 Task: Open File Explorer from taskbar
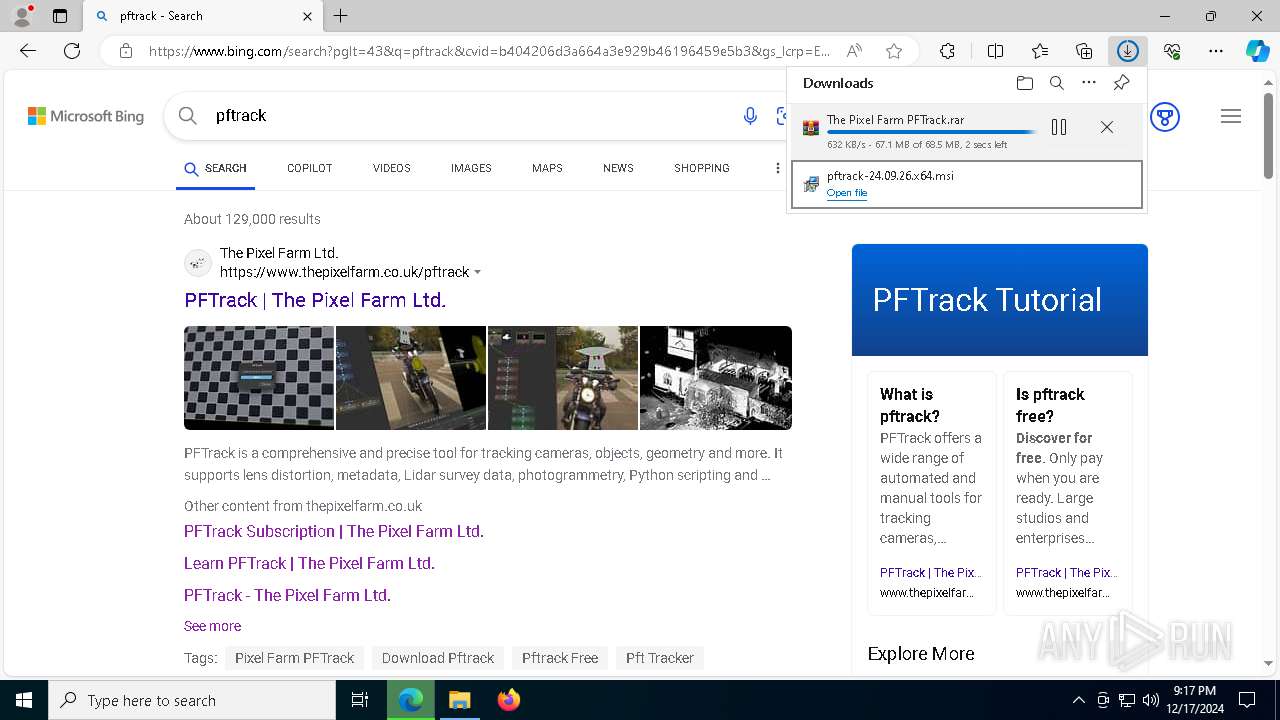[459, 700]
